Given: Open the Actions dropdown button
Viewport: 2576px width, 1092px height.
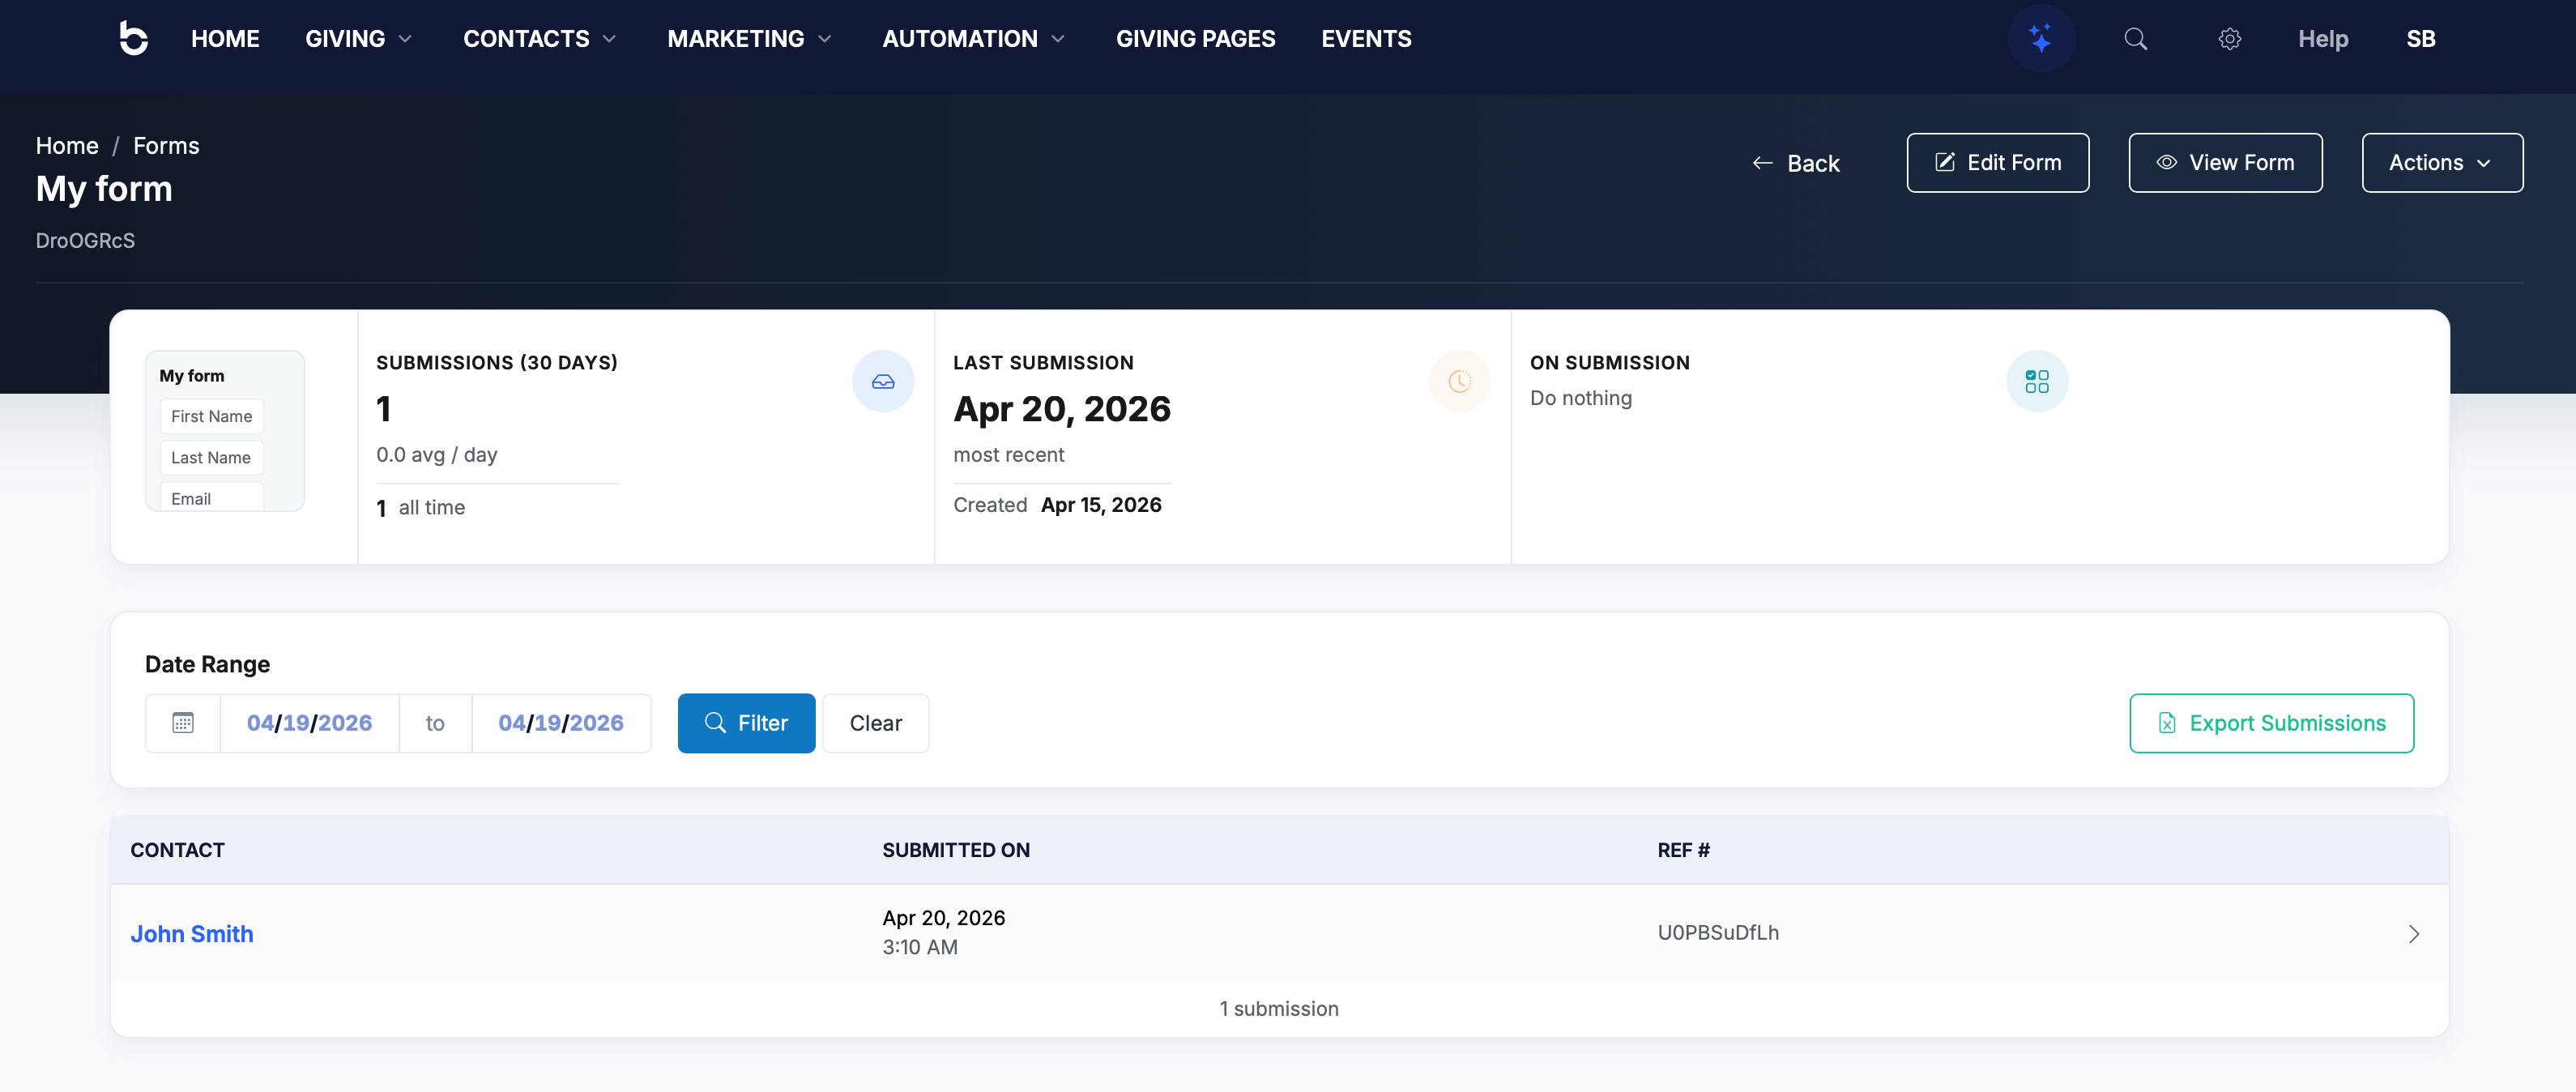Looking at the screenshot, I should 2441,162.
